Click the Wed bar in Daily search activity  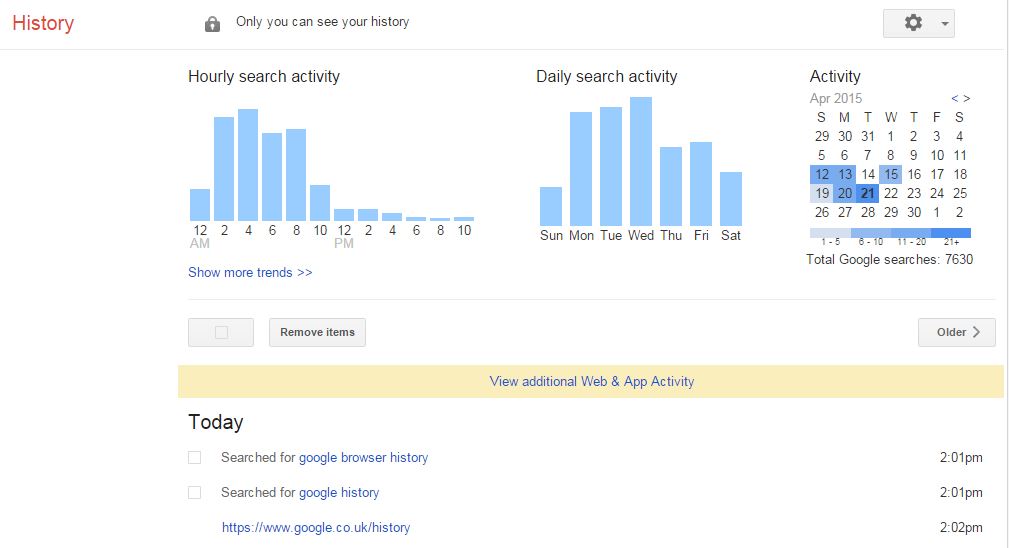(x=641, y=161)
